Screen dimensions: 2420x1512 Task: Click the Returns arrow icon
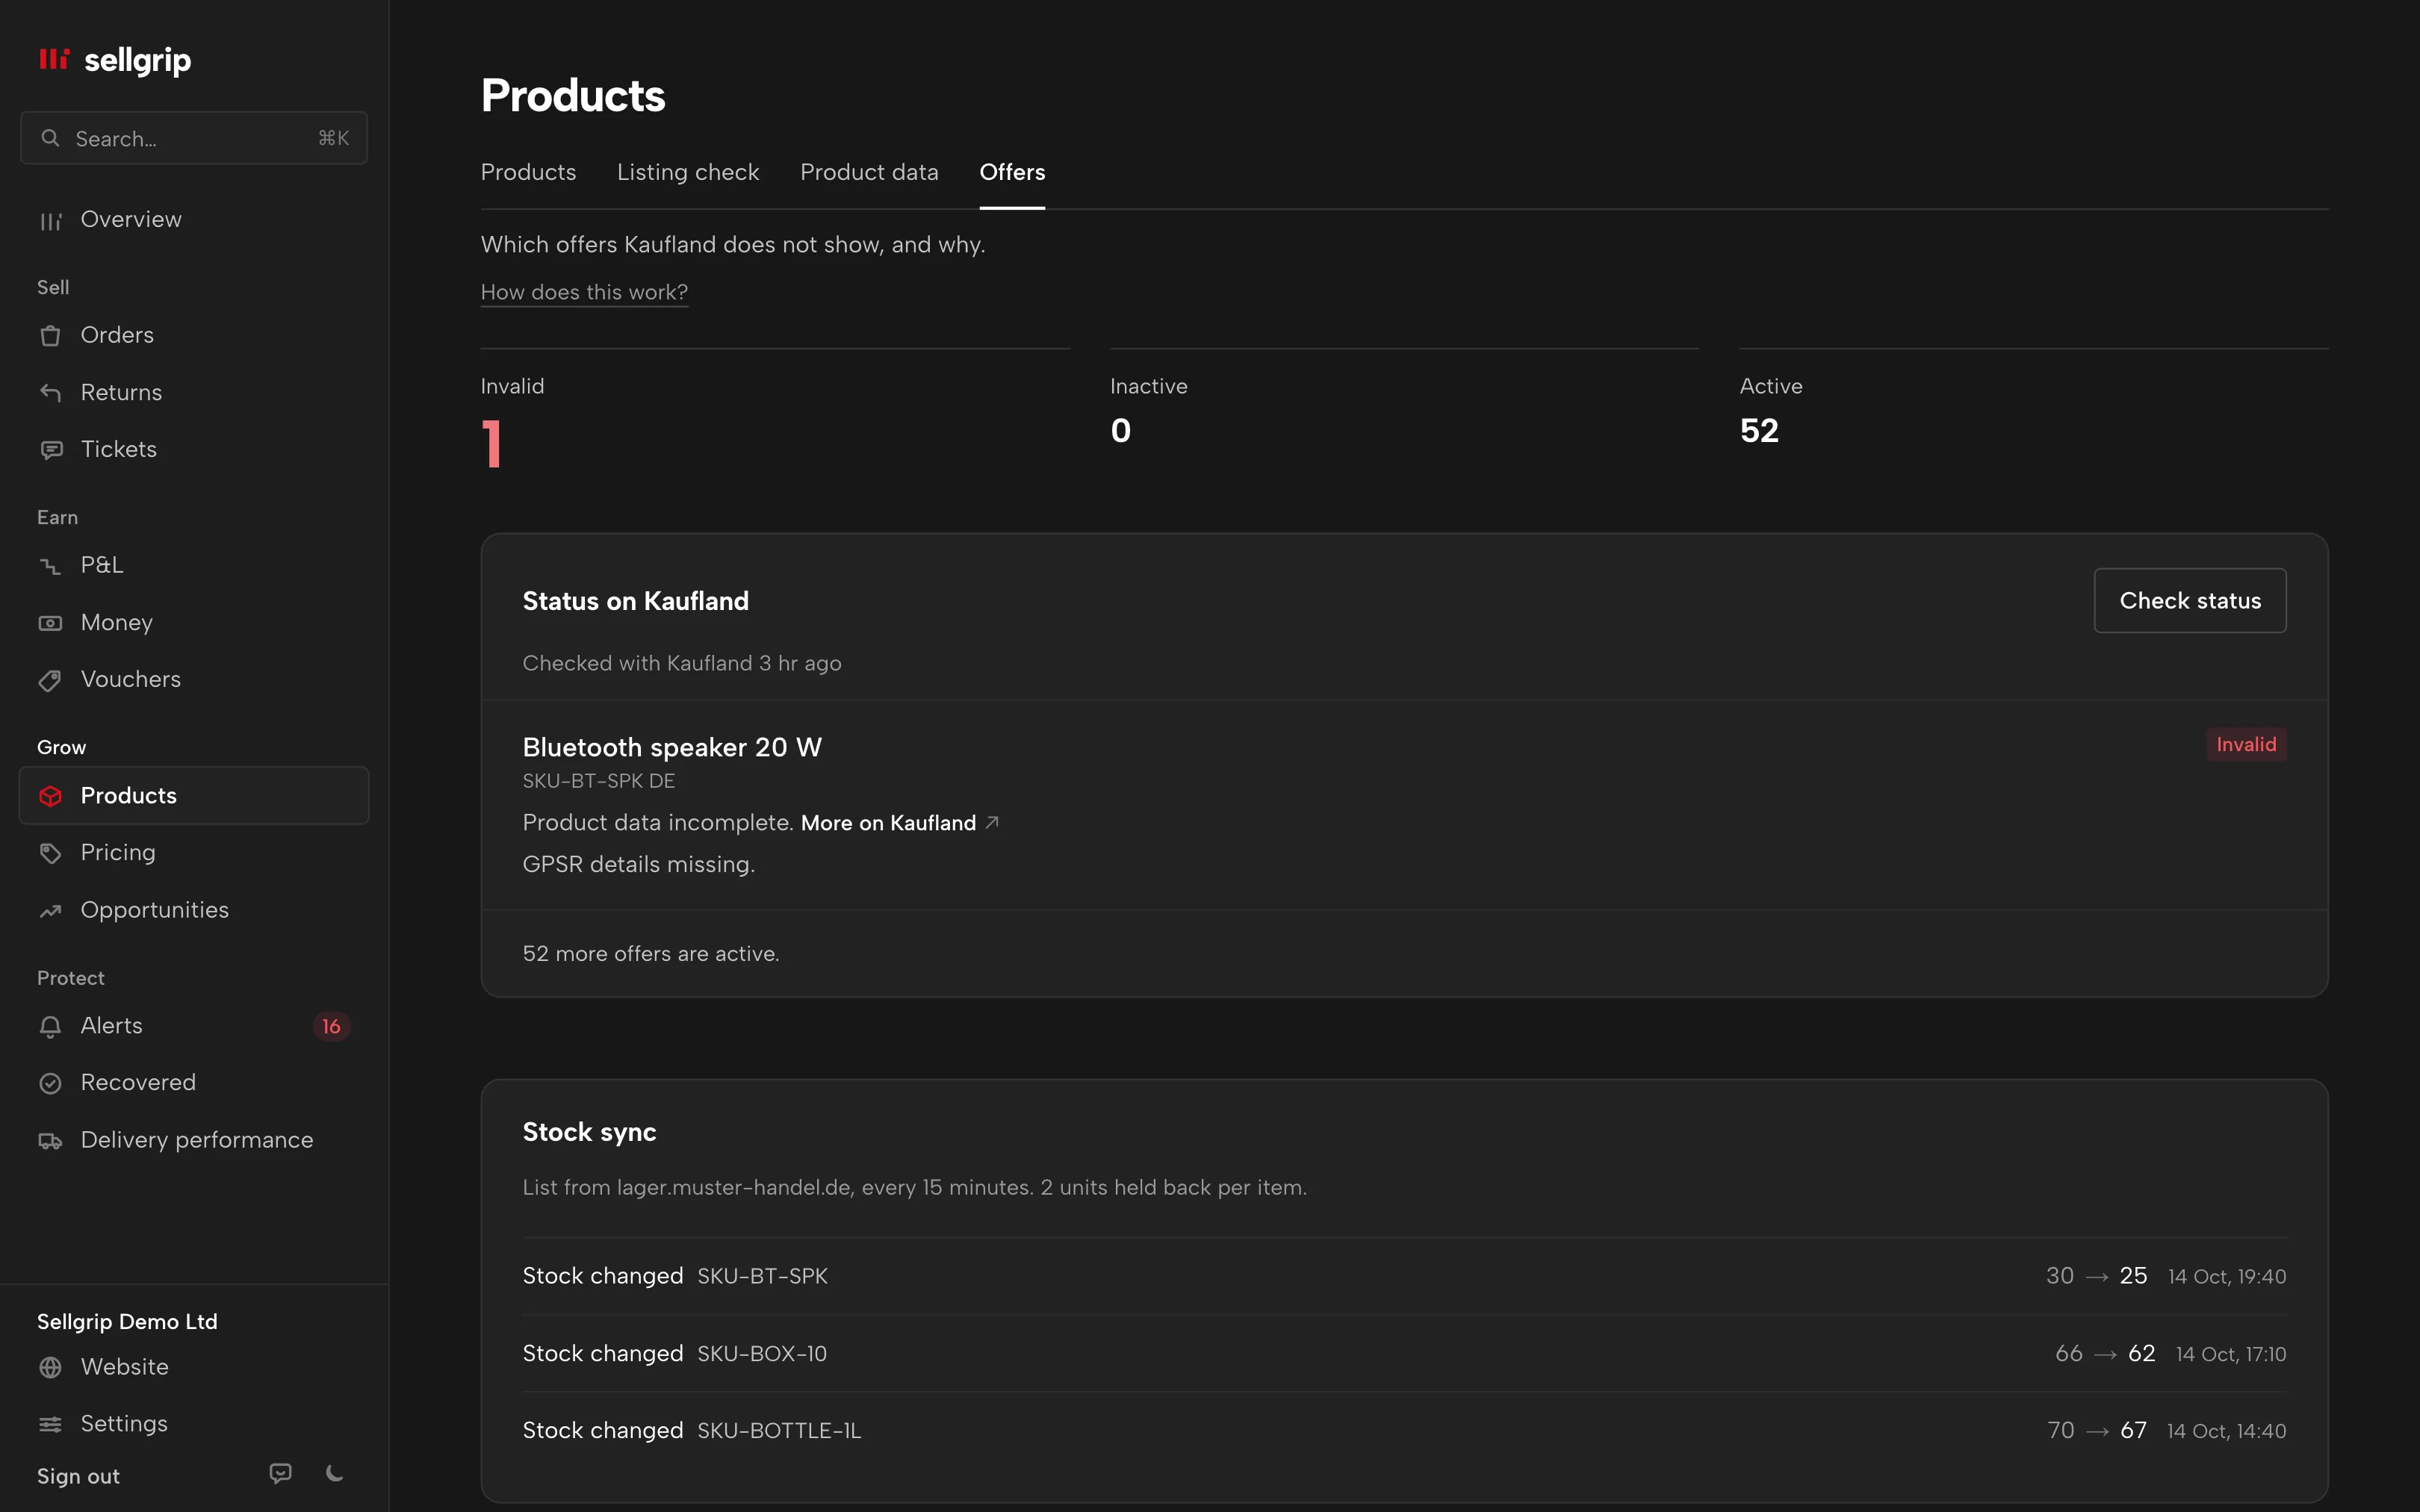pyautogui.click(x=50, y=393)
